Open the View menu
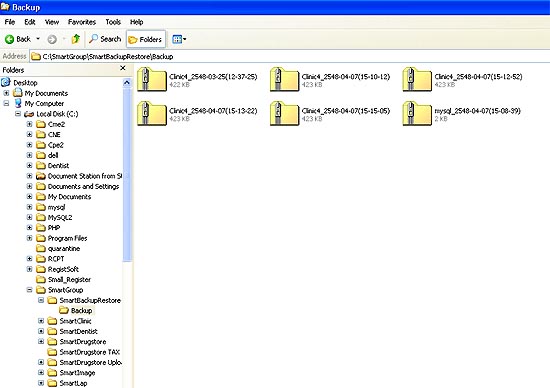Image resolution: width=550 pixels, height=388 pixels. 52,22
